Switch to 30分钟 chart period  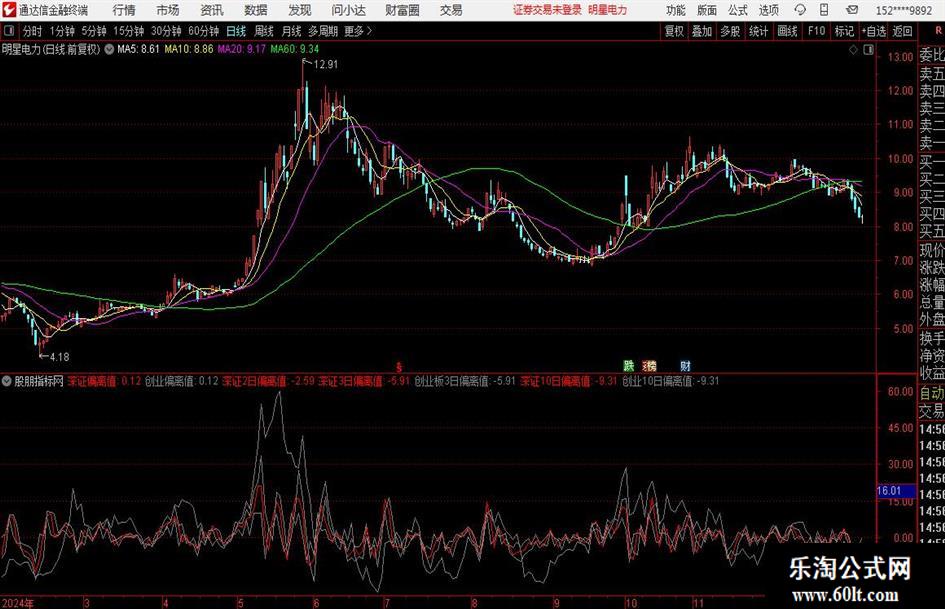tap(166, 31)
